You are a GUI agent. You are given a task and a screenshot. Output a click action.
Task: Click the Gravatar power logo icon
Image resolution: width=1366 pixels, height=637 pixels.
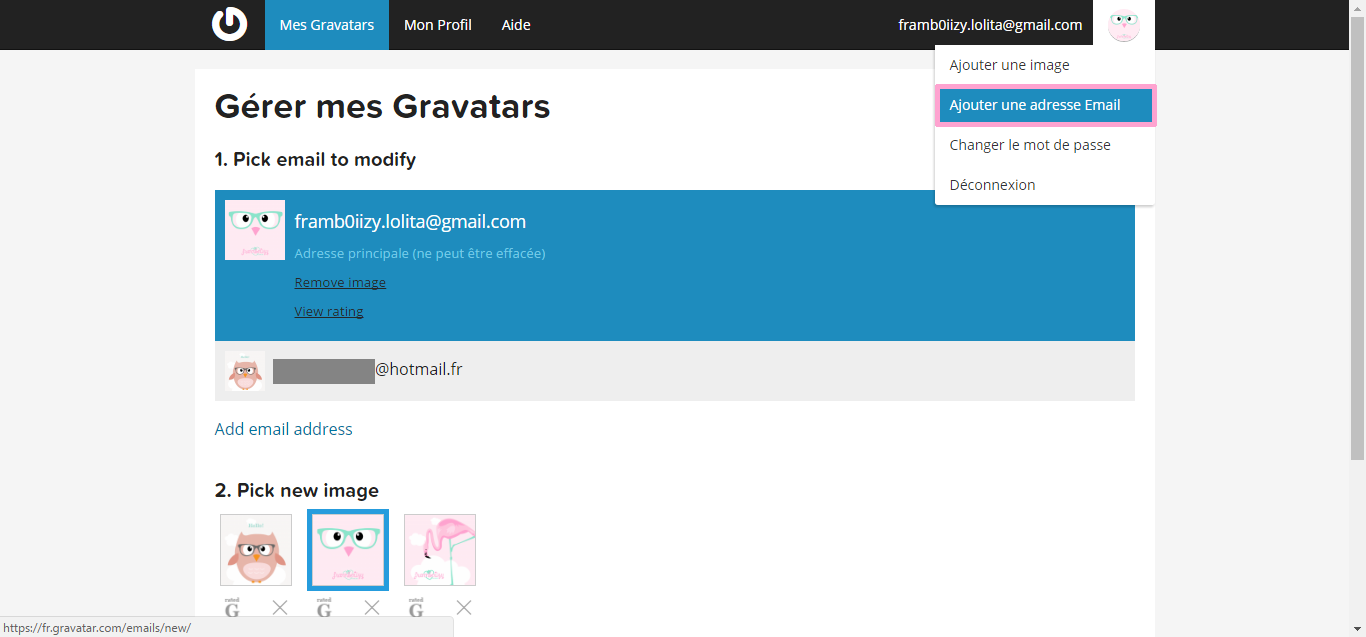[230, 24]
